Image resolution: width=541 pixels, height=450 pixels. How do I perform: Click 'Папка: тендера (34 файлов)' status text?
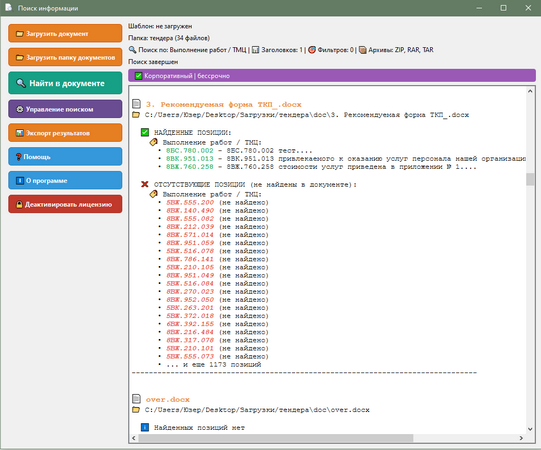click(169, 38)
